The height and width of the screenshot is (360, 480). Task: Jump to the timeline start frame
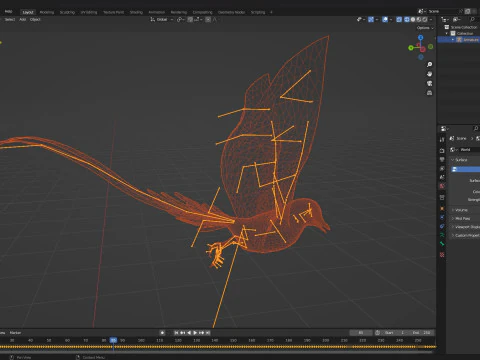point(176,333)
